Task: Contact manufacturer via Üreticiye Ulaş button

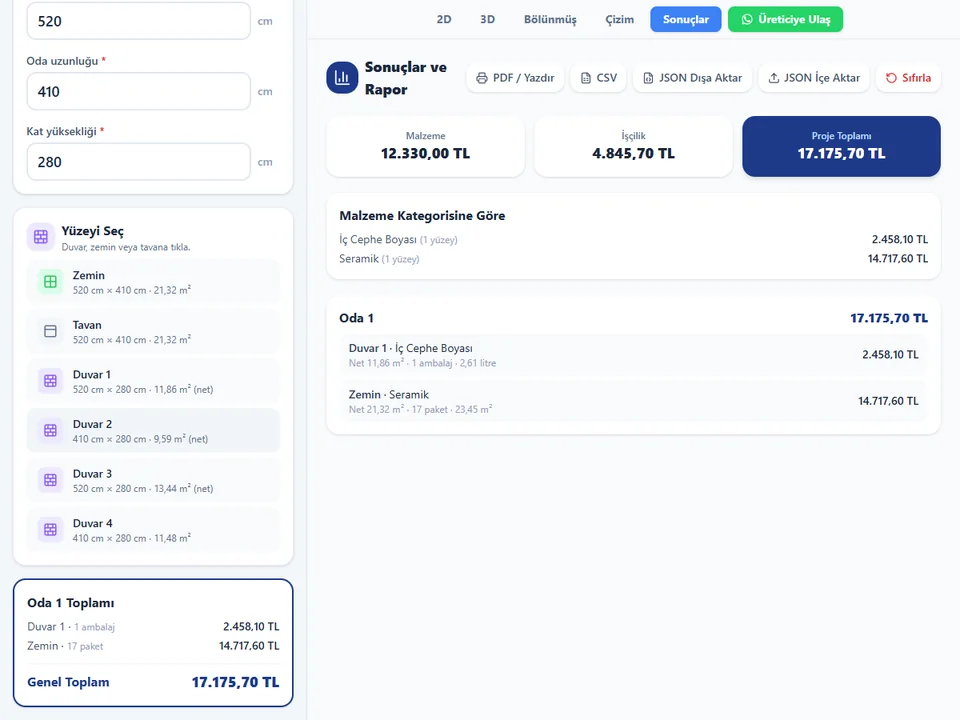Action: pyautogui.click(x=786, y=20)
